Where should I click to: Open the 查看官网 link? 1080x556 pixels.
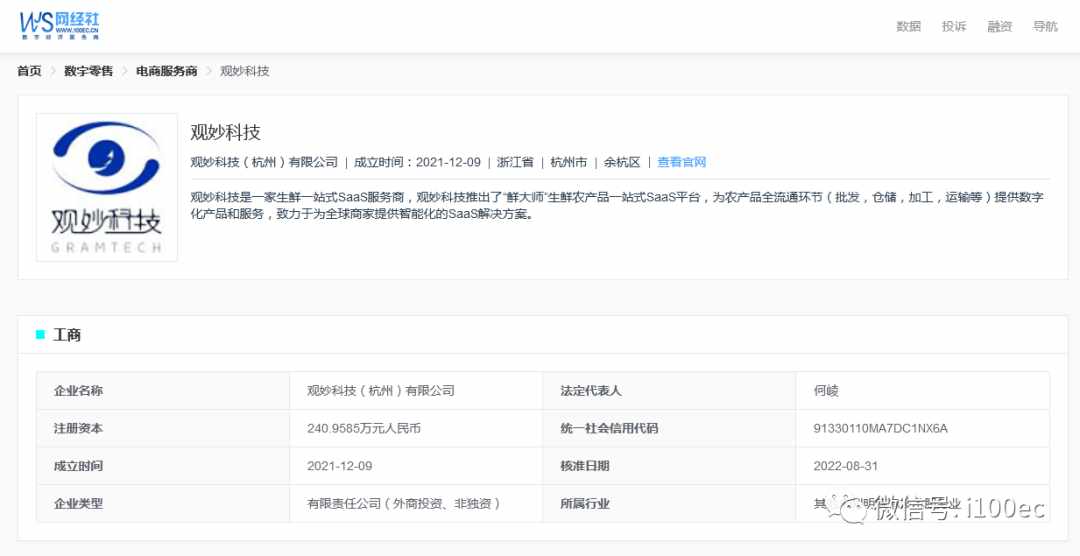tap(682, 163)
